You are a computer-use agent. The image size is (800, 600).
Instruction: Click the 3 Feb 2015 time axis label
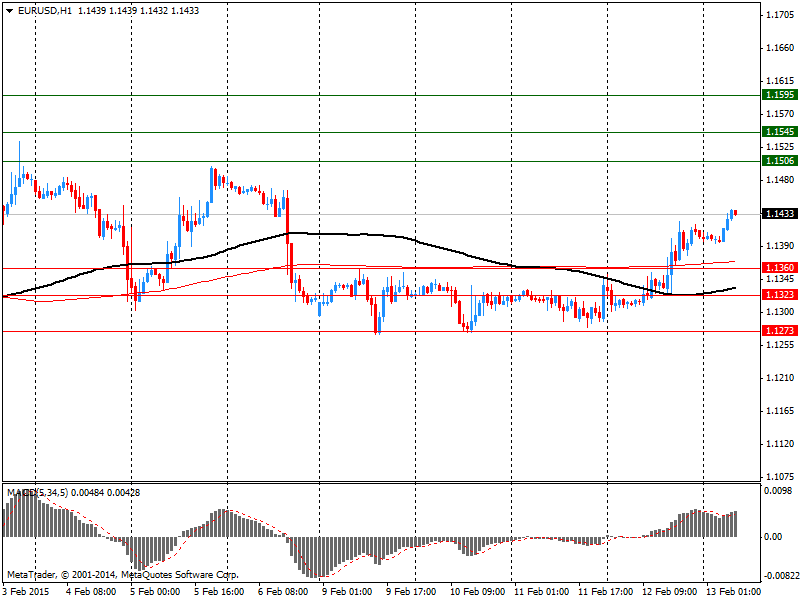(x=27, y=591)
